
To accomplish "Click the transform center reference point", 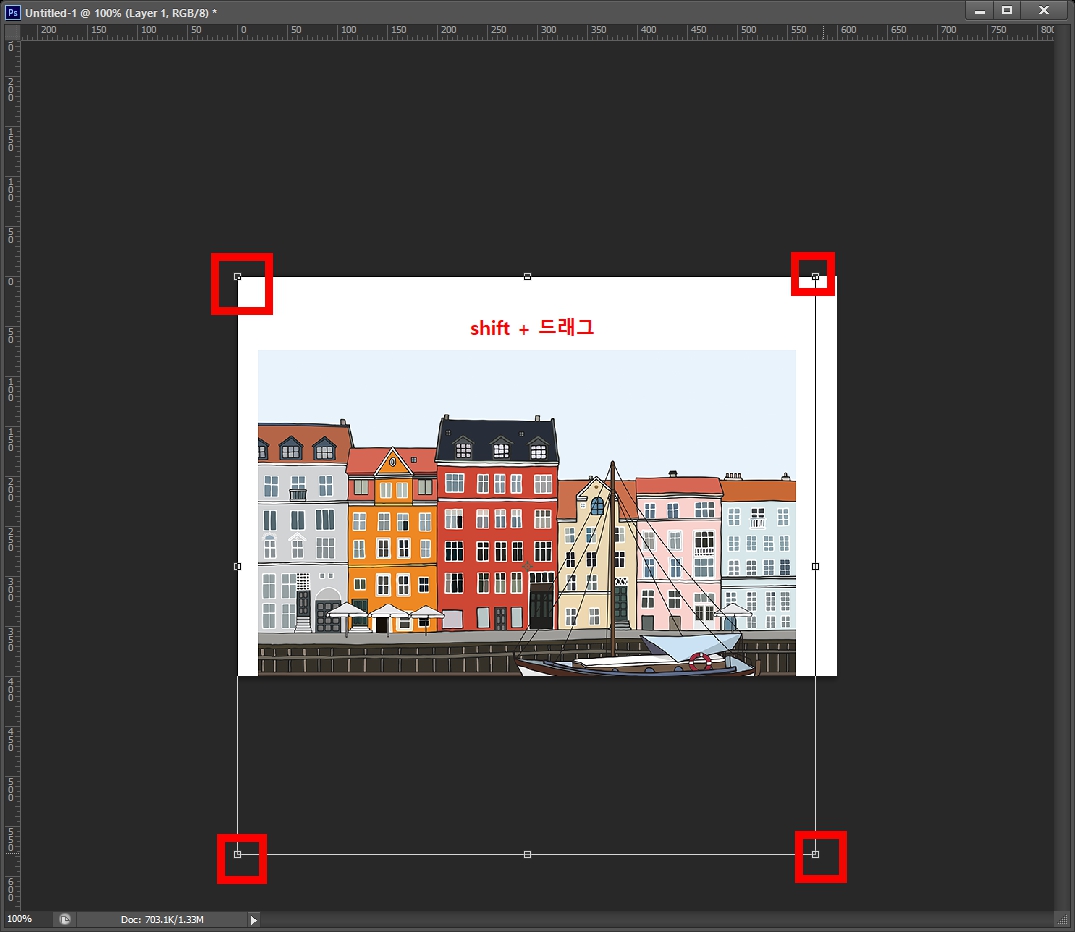I will point(527,566).
